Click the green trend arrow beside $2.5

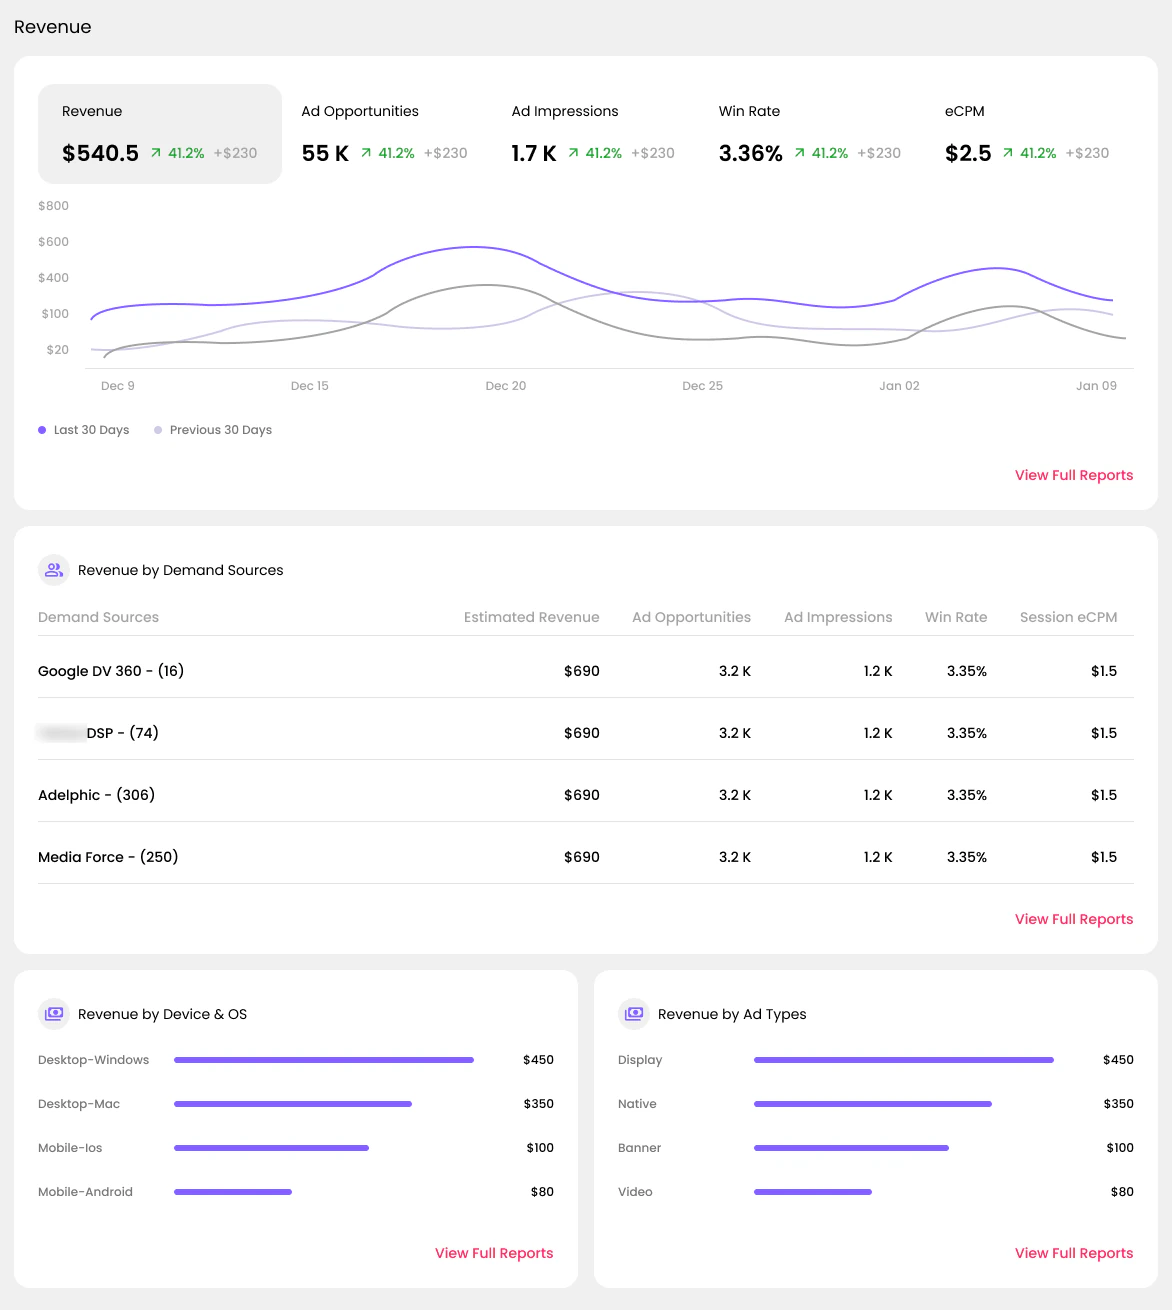tap(1008, 153)
